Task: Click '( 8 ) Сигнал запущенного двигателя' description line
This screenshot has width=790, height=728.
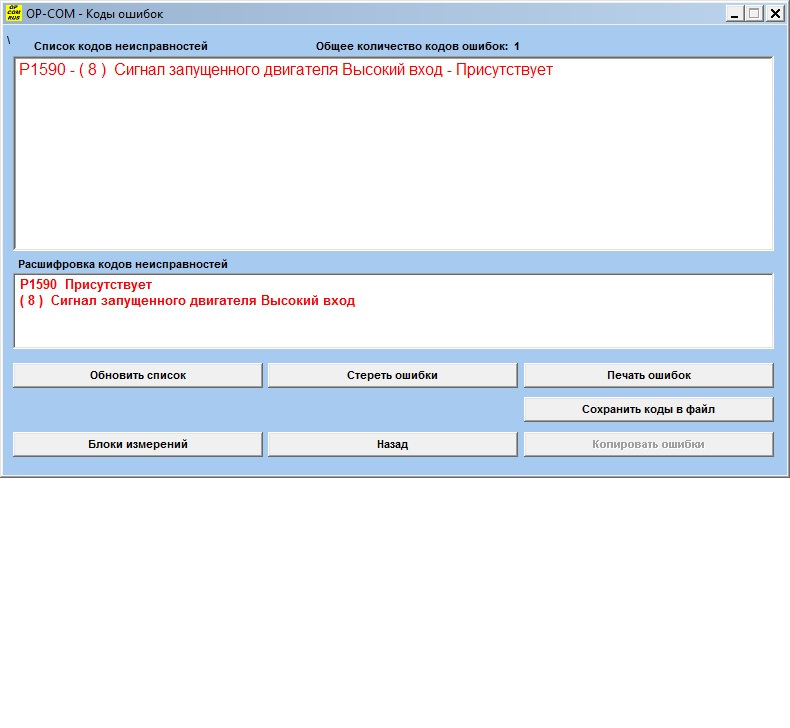Action: 187,301
